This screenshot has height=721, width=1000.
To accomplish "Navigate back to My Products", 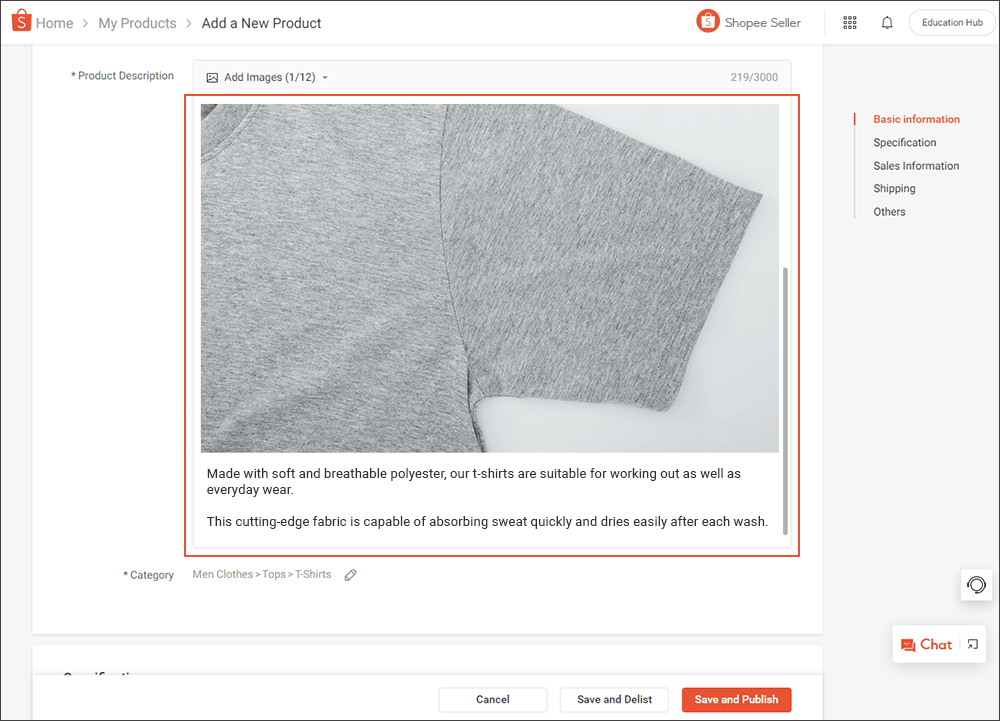I will point(137,22).
